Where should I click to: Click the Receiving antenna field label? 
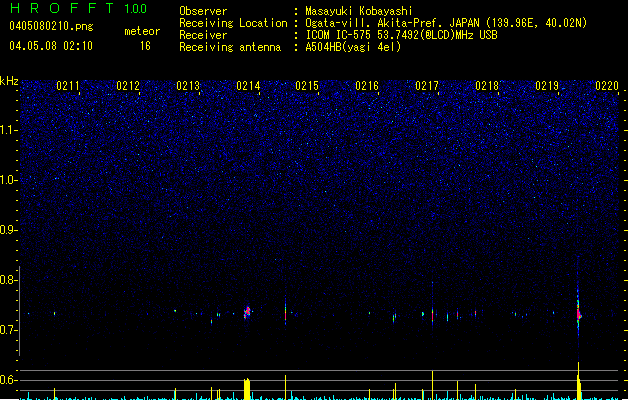tap(230, 47)
